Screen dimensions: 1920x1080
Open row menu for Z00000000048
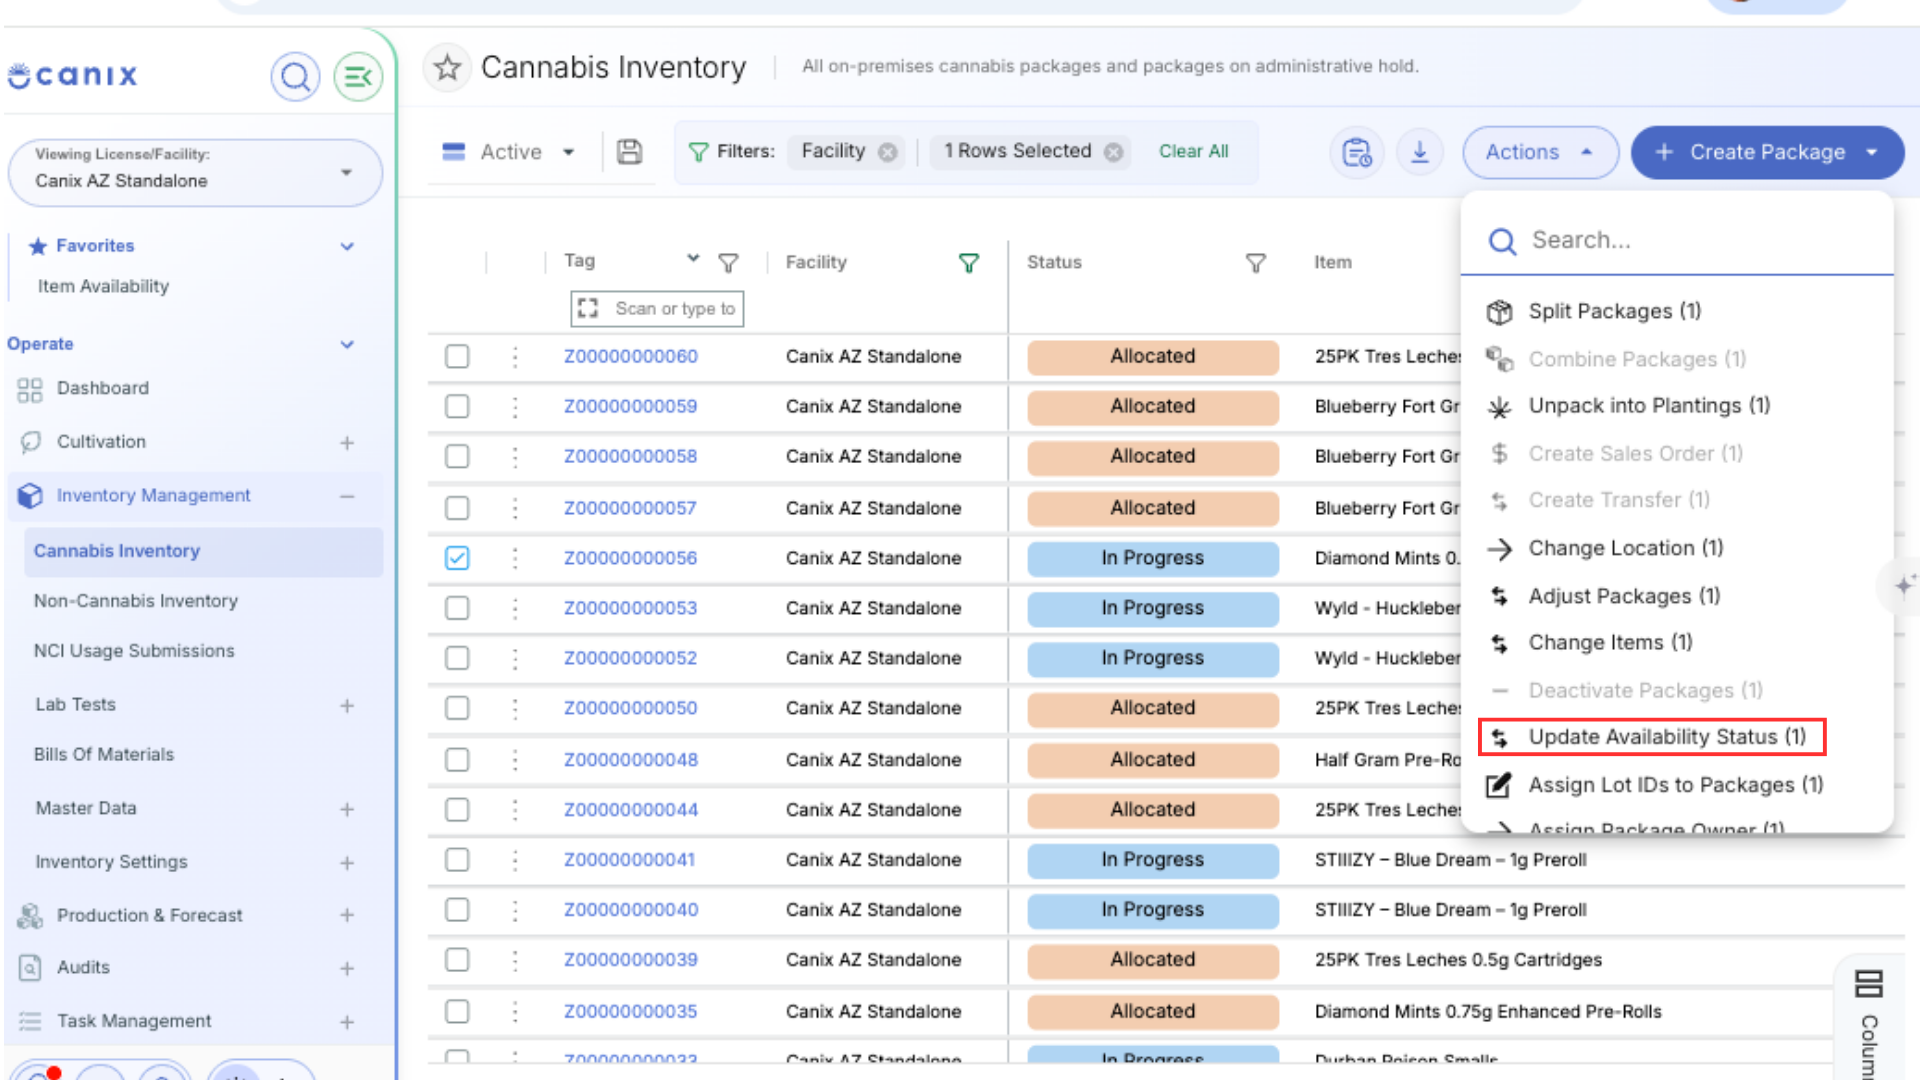tap(515, 760)
